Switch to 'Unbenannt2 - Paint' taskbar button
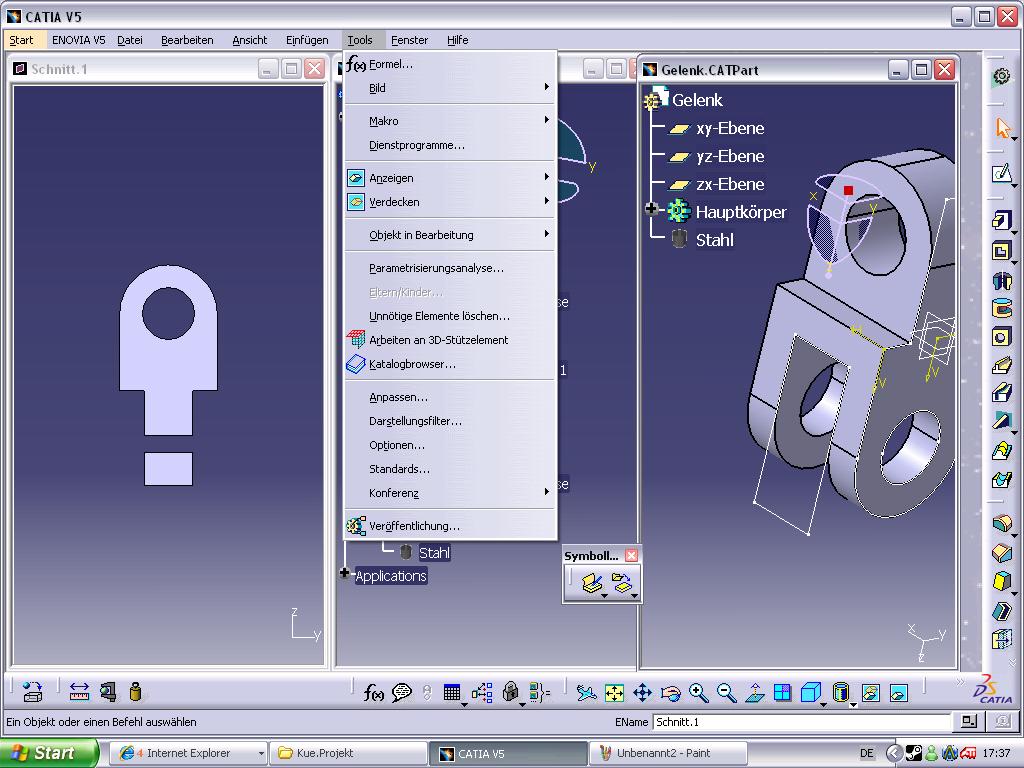The width and height of the screenshot is (1024, 768). (x=667, y=753)
